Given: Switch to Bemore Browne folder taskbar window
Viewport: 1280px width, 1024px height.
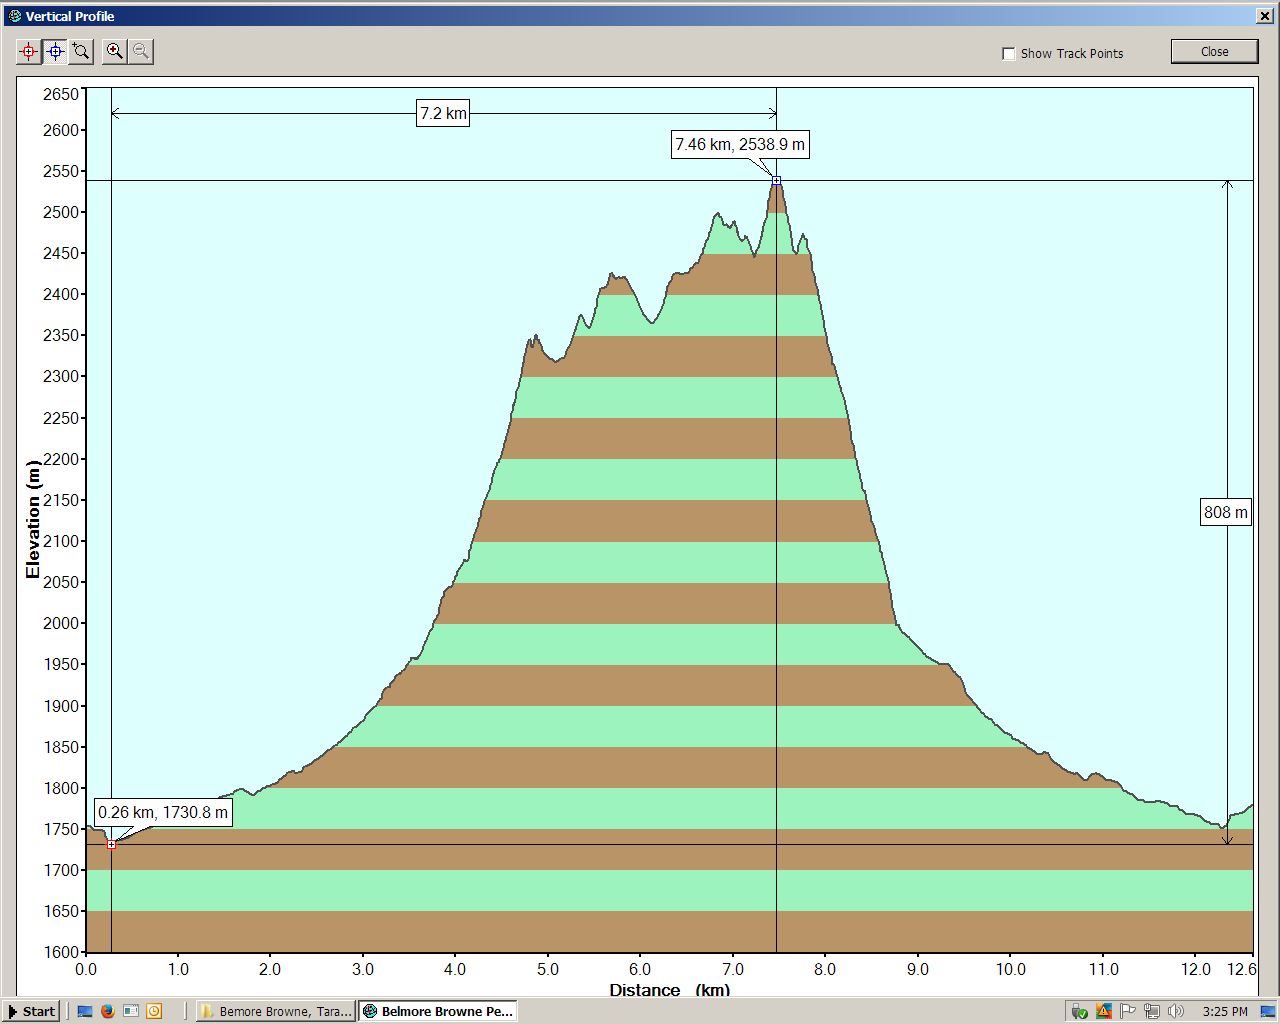Looking at the screenshot, I should [x=275, y=1011].
